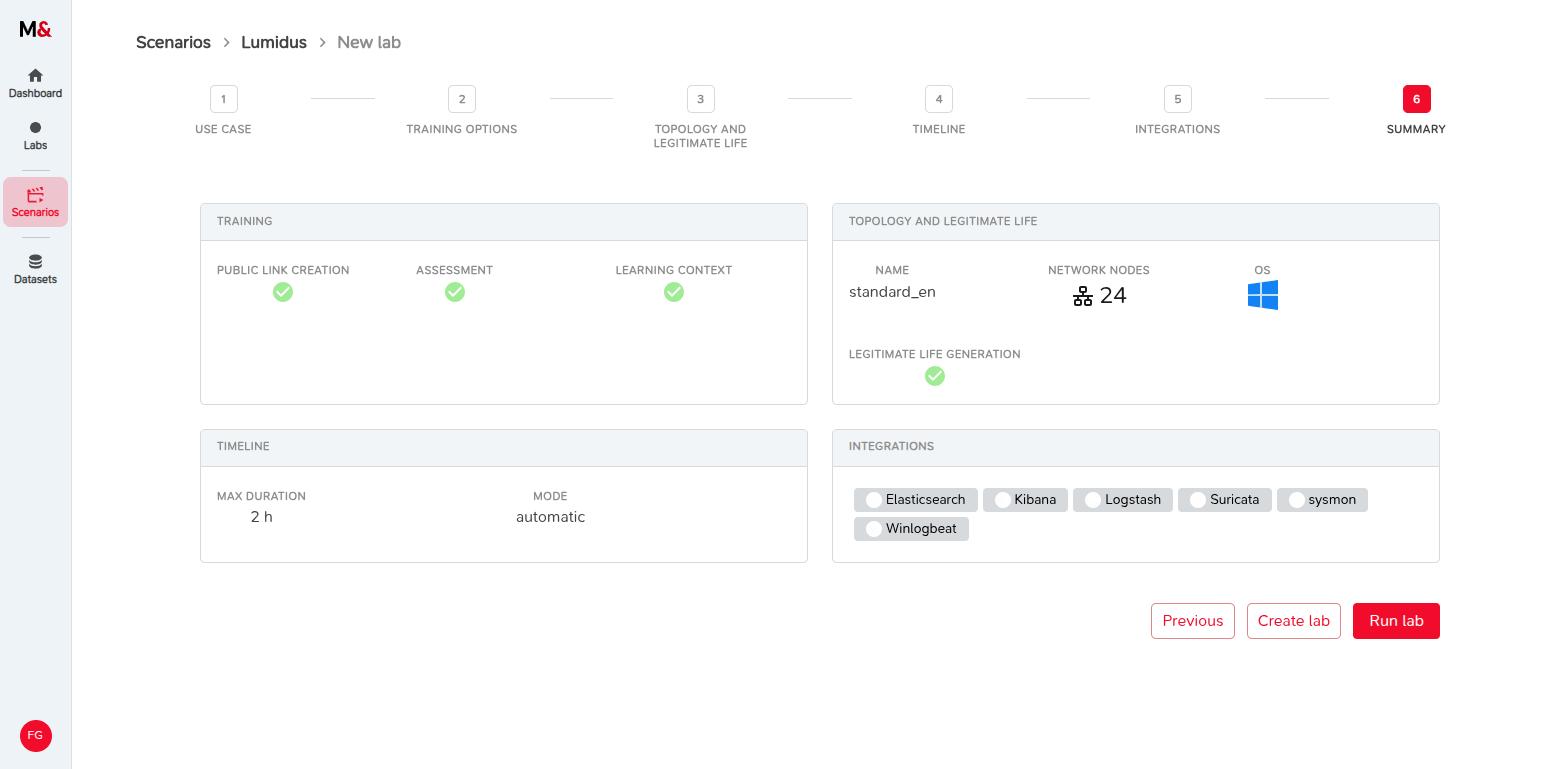Click the automatic mode value
The width and height of the screenshot is (1568, 769).
coord(550,517)
